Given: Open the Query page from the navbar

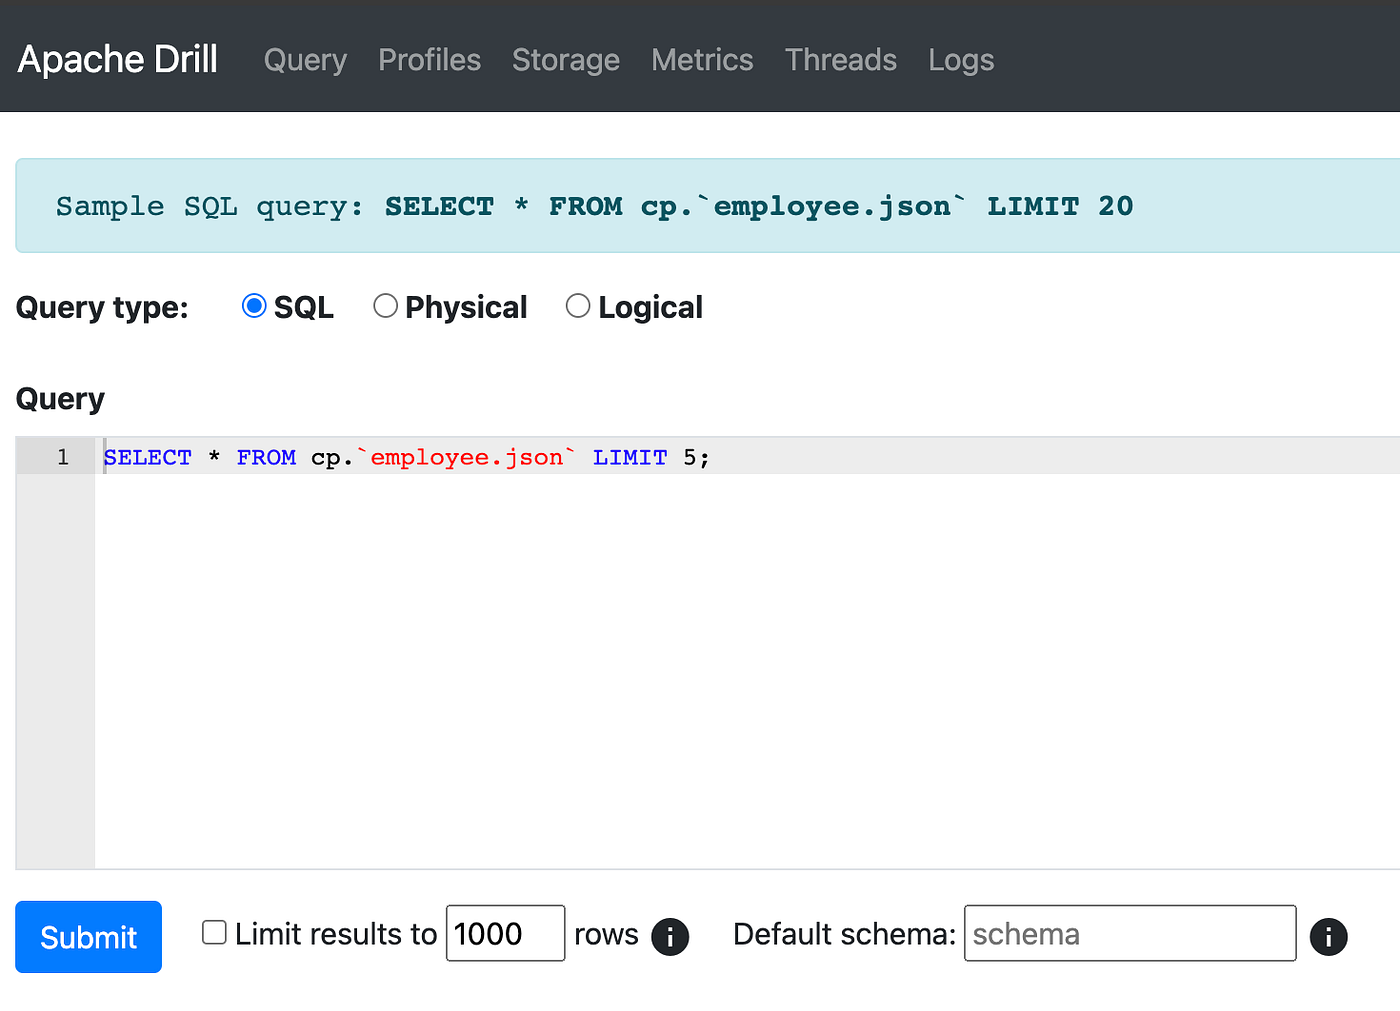Looking at the screenshot, I should [x=305, y=60].
